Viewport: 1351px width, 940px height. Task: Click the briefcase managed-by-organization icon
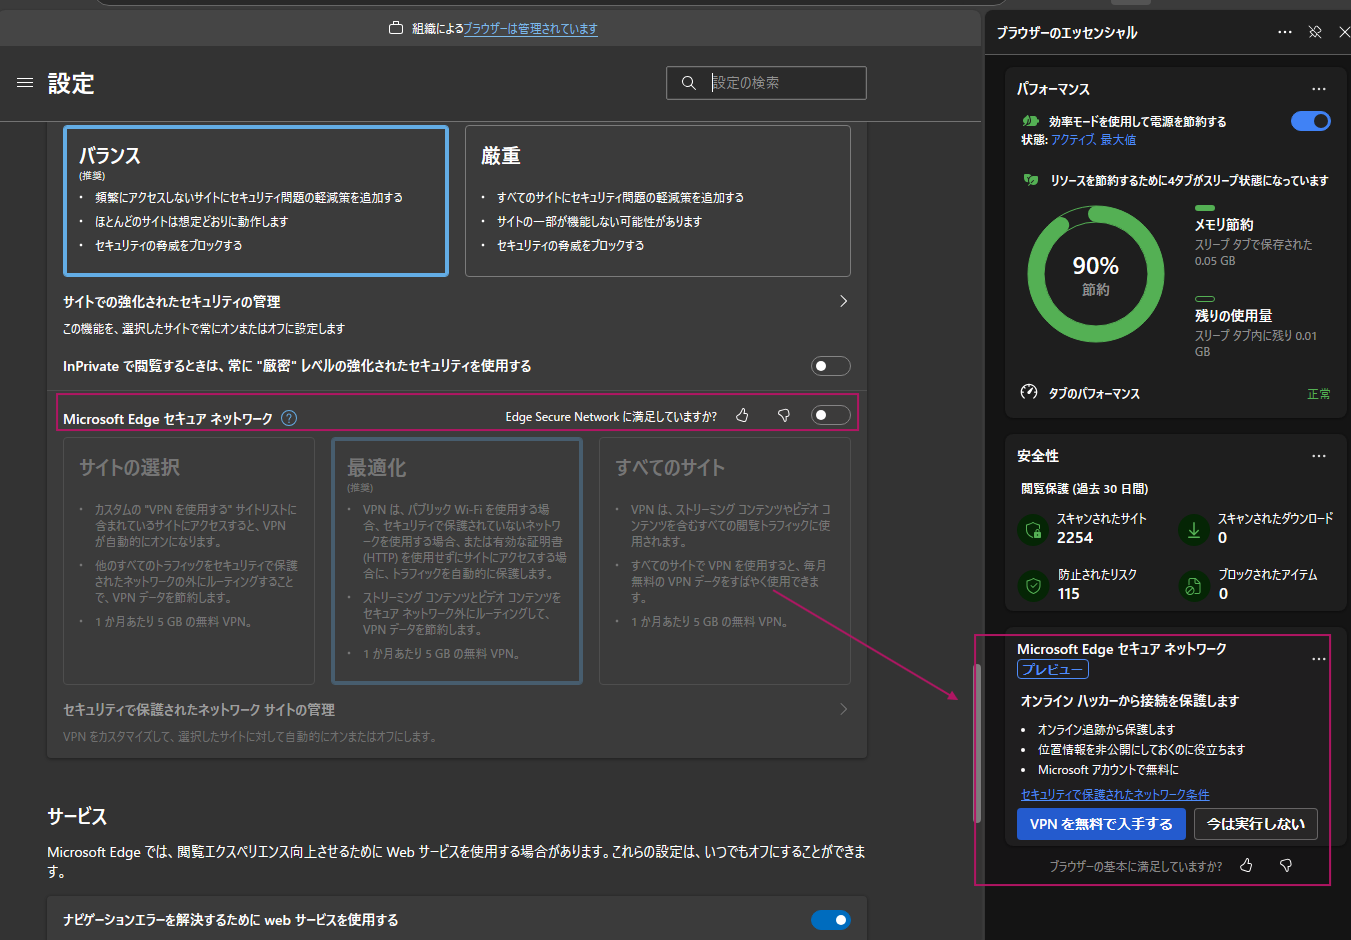396,28
